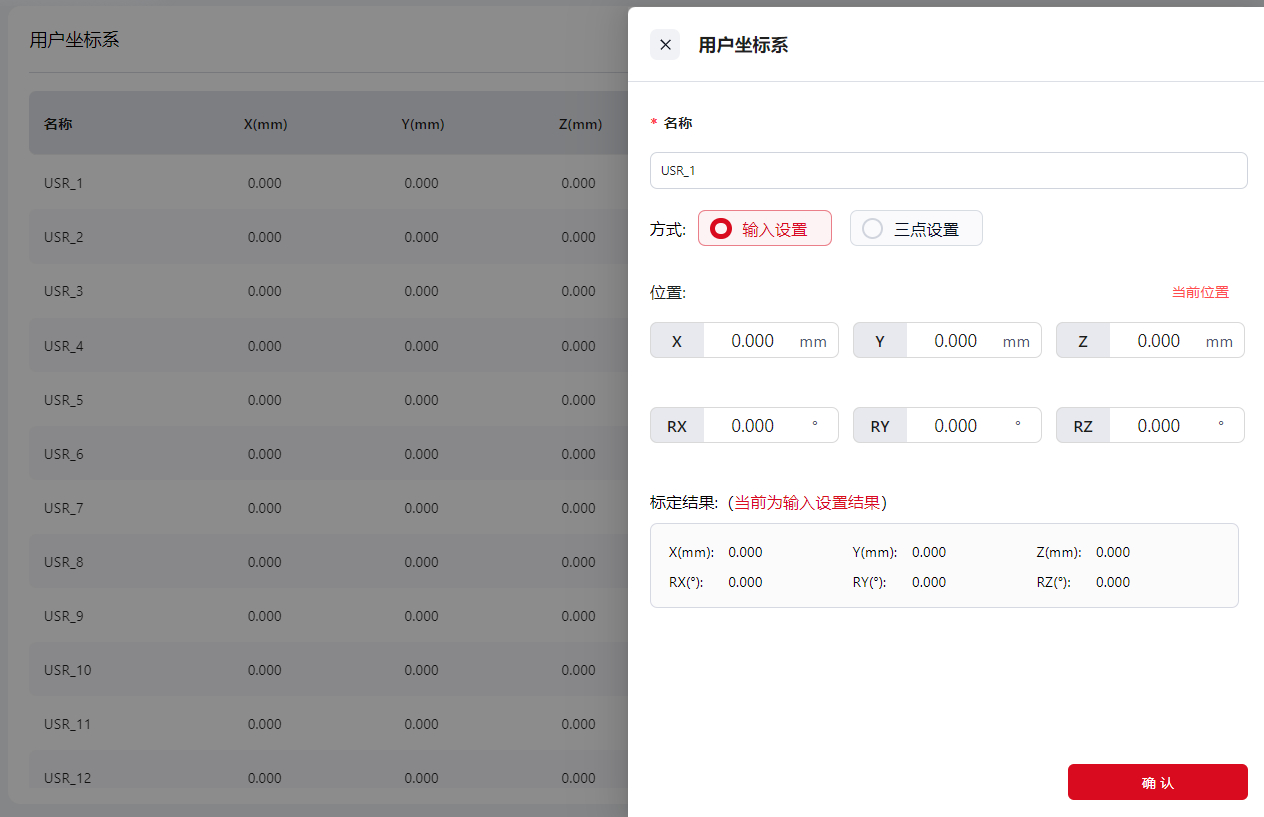Screen dimensions: 1264x817
Task: Close the 用户坐标系 side panel
Action: 665,45
